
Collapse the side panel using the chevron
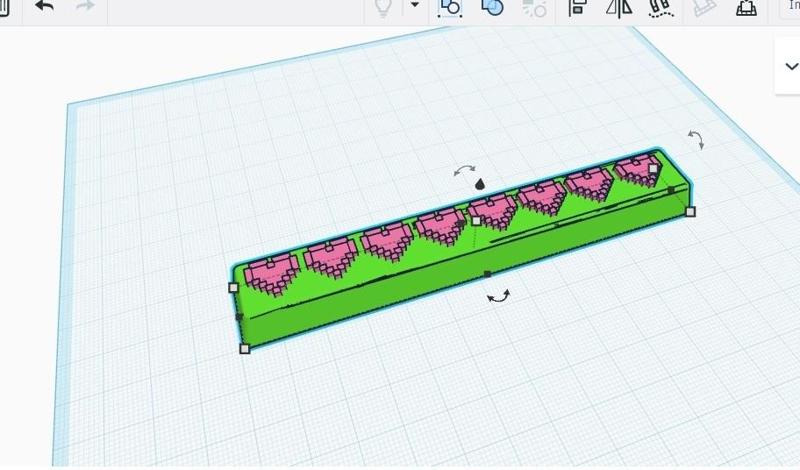(791, 66)
